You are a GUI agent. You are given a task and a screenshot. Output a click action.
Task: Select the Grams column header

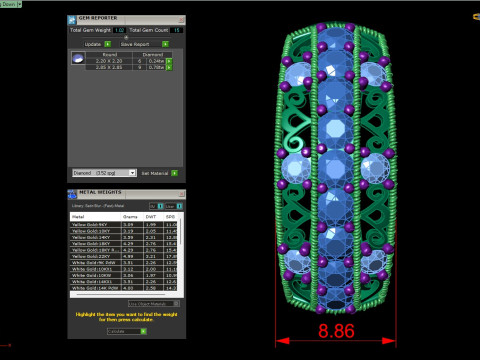132,217
